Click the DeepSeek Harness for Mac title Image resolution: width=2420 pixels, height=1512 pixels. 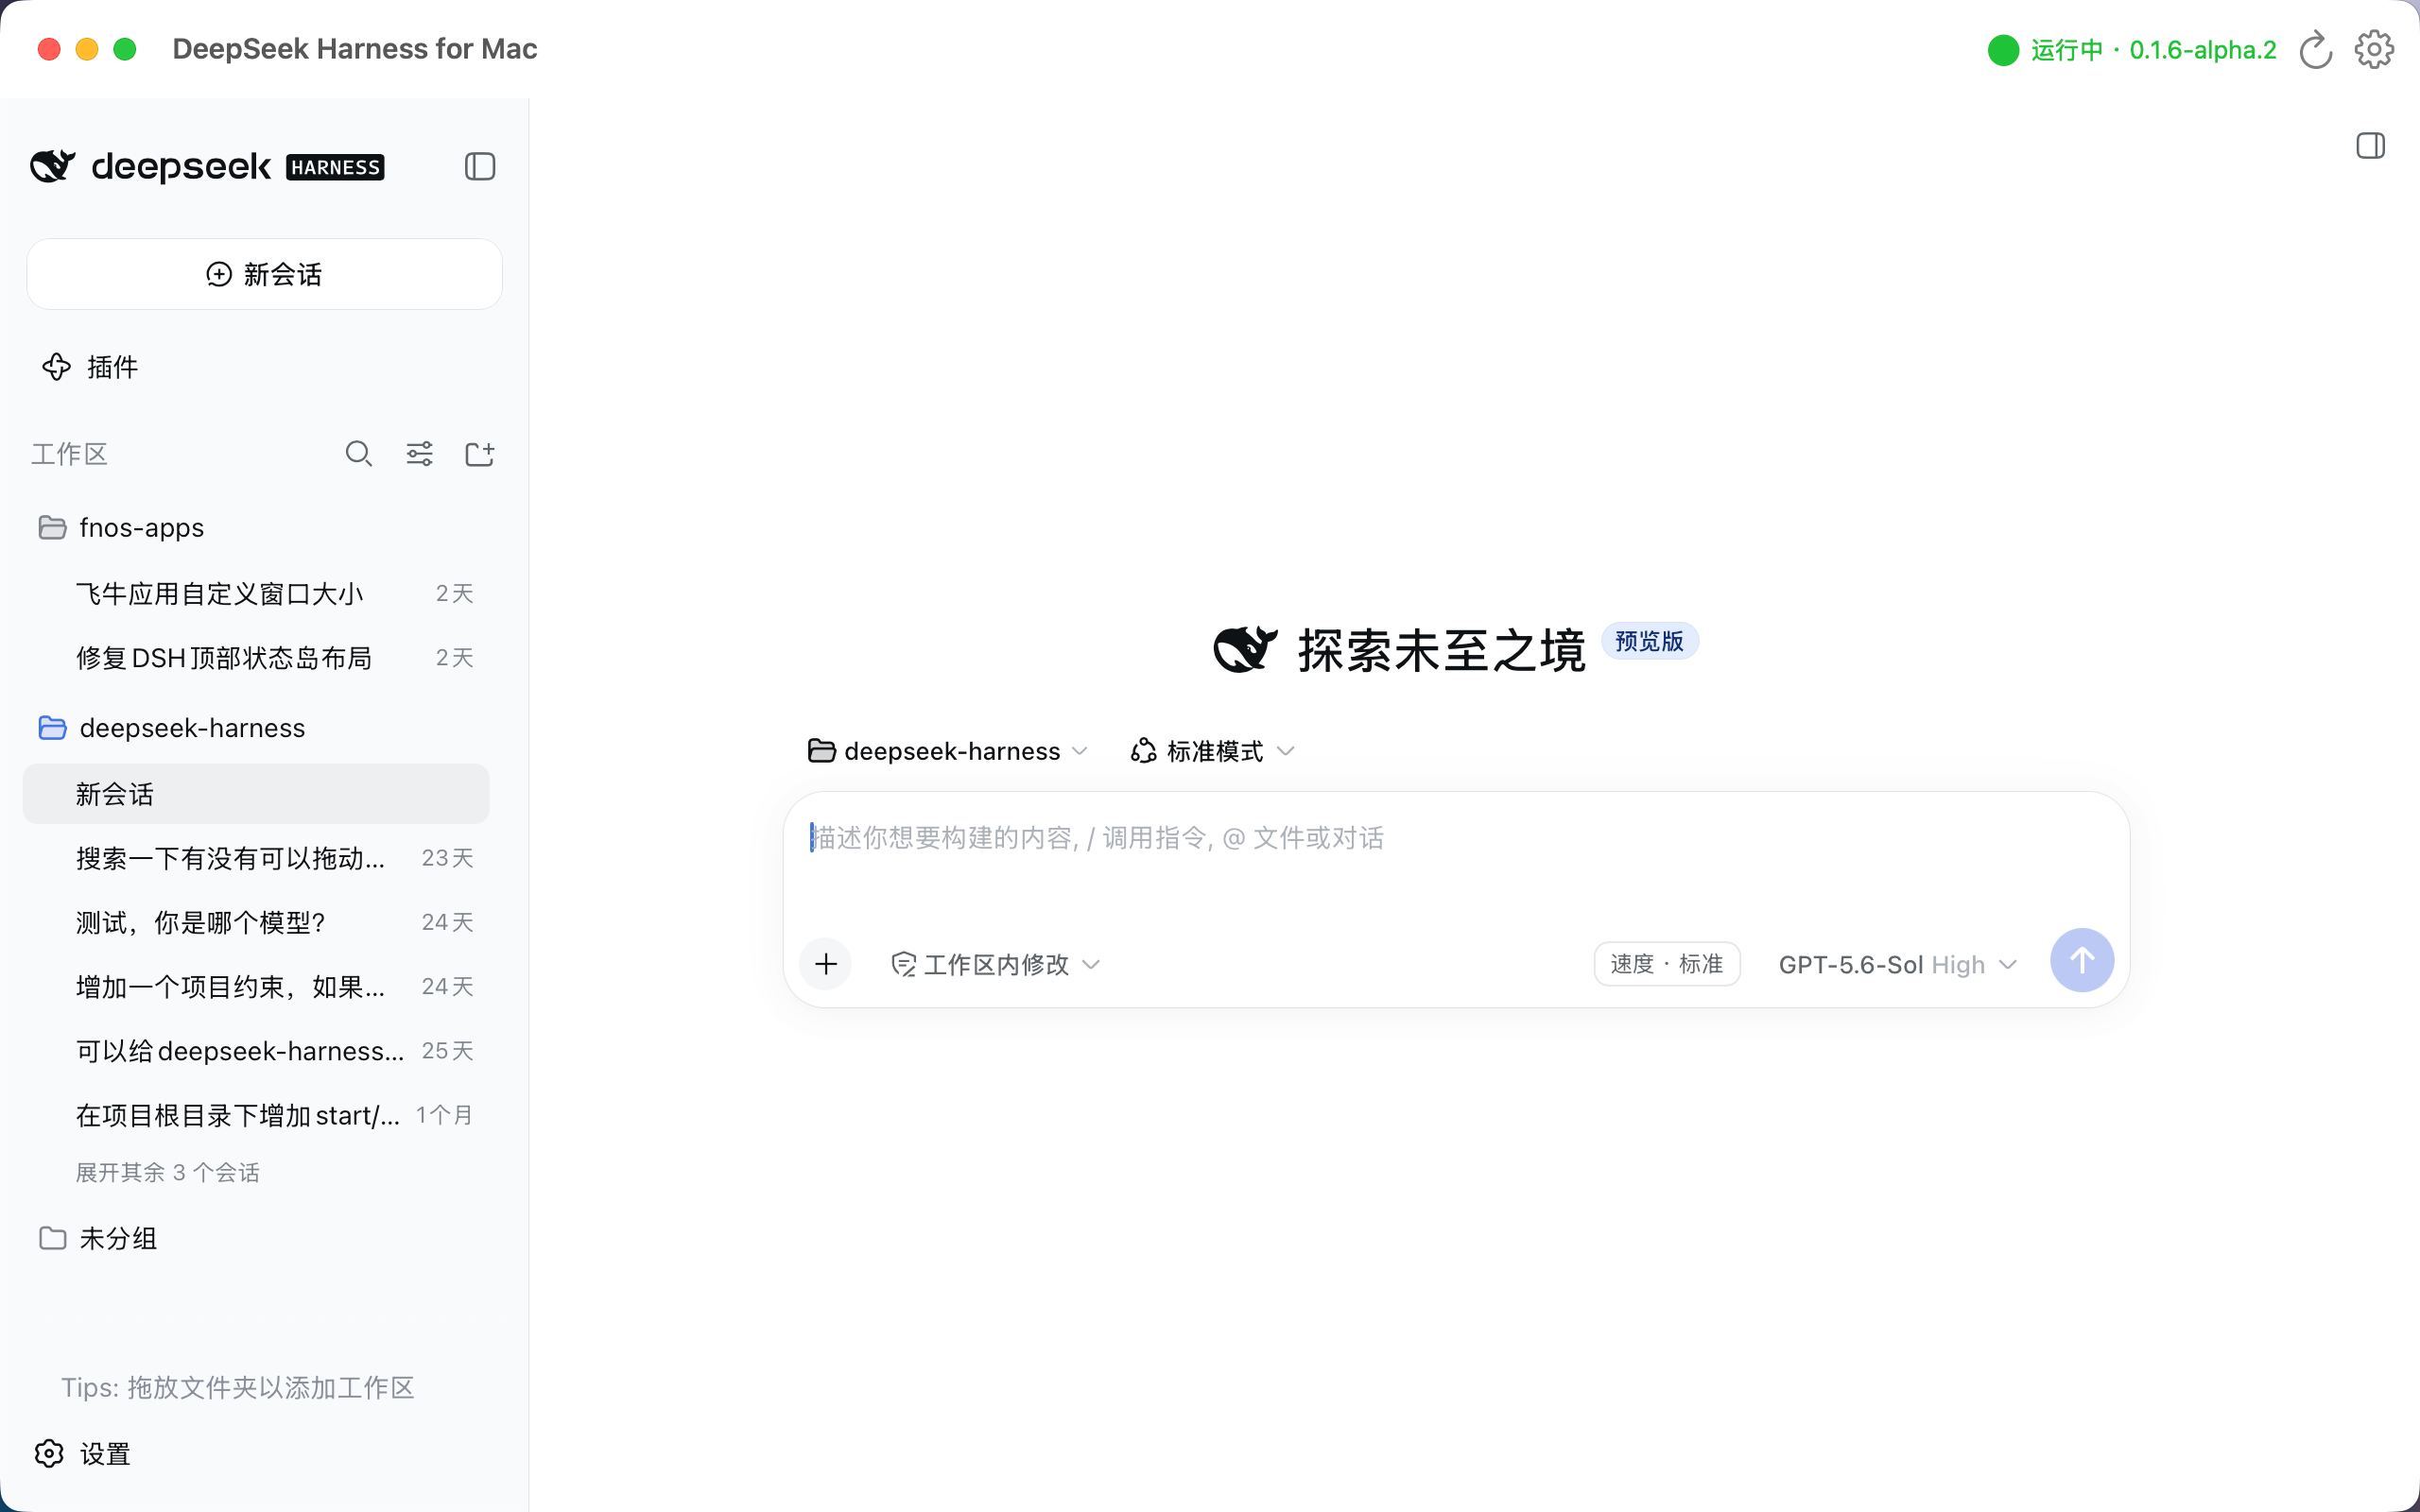tap(355, 49)
